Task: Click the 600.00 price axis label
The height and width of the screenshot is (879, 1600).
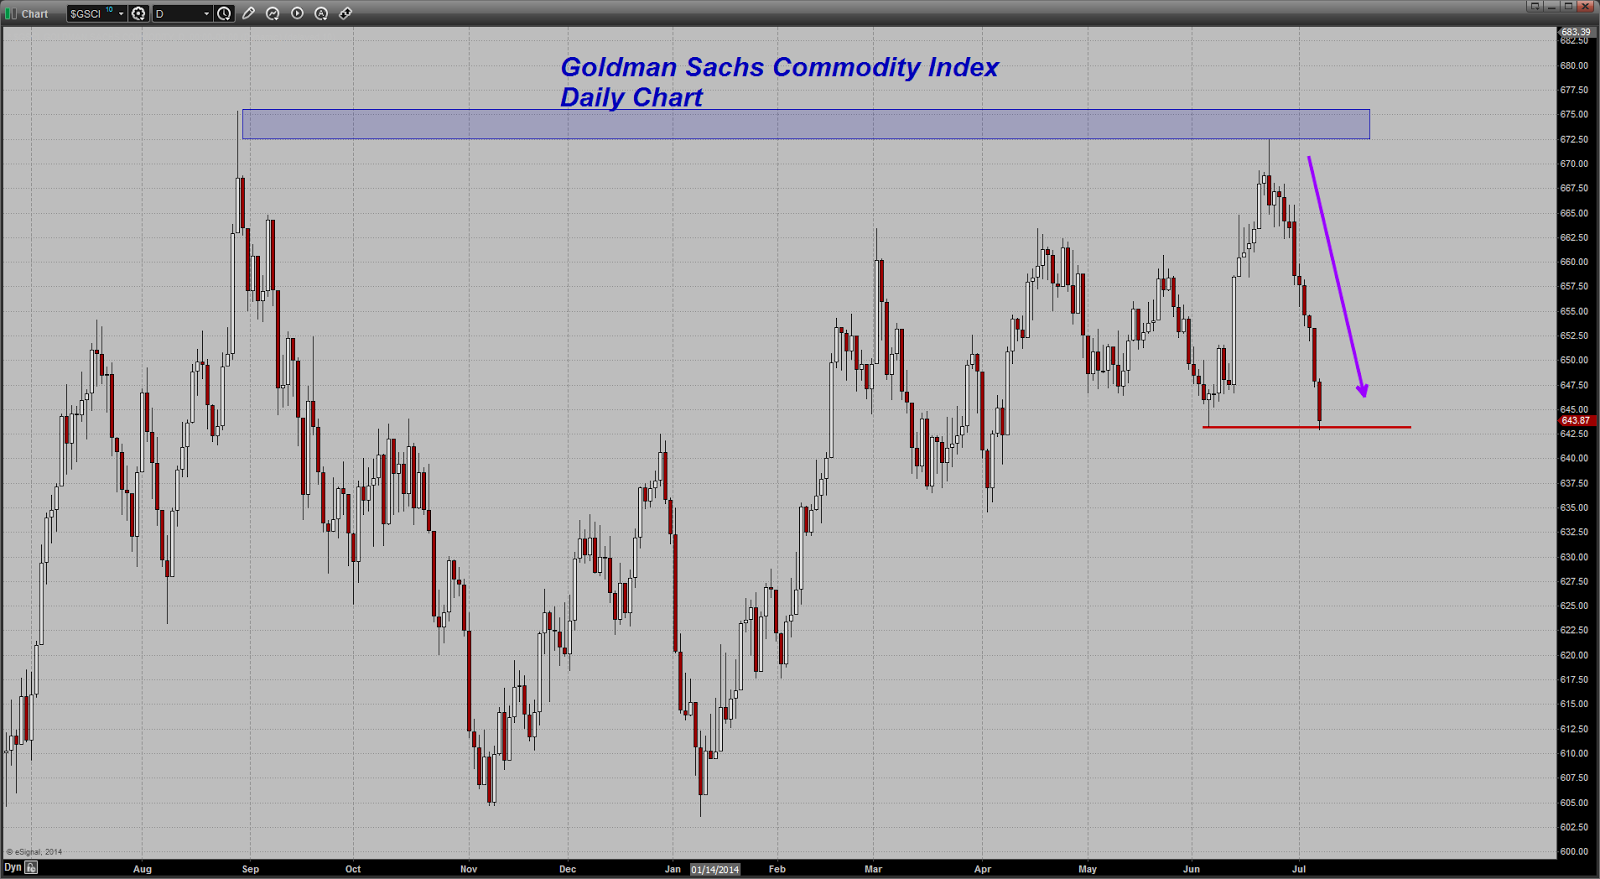Action: [1574, 852]
